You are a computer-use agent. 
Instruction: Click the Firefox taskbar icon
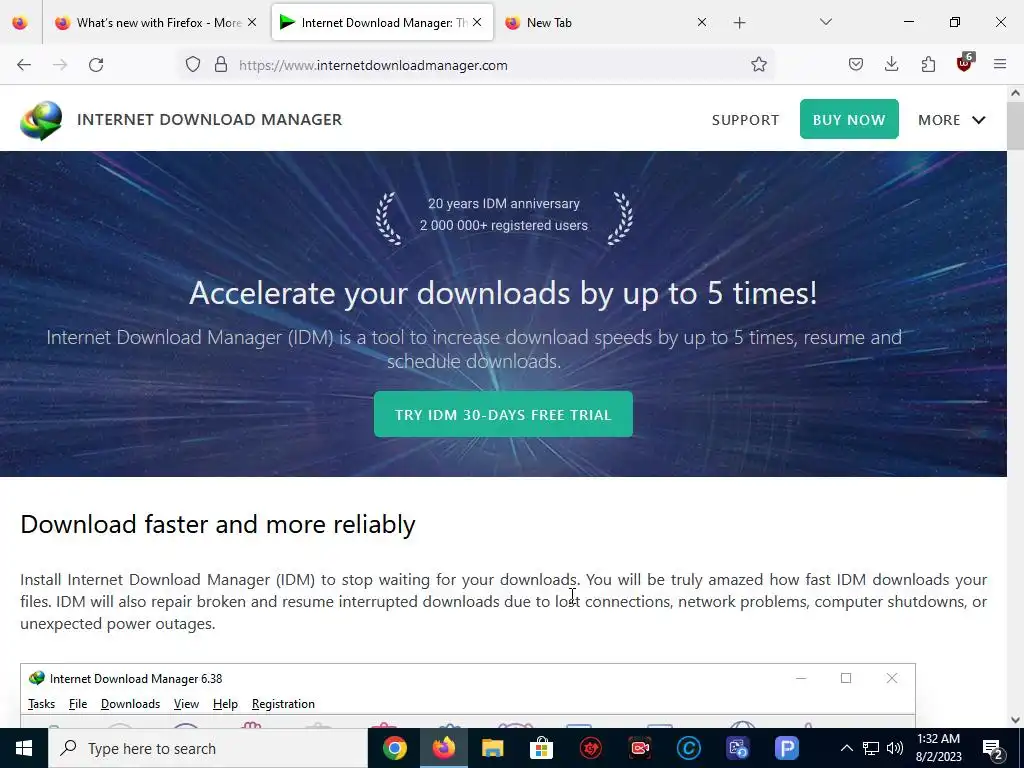443,748
